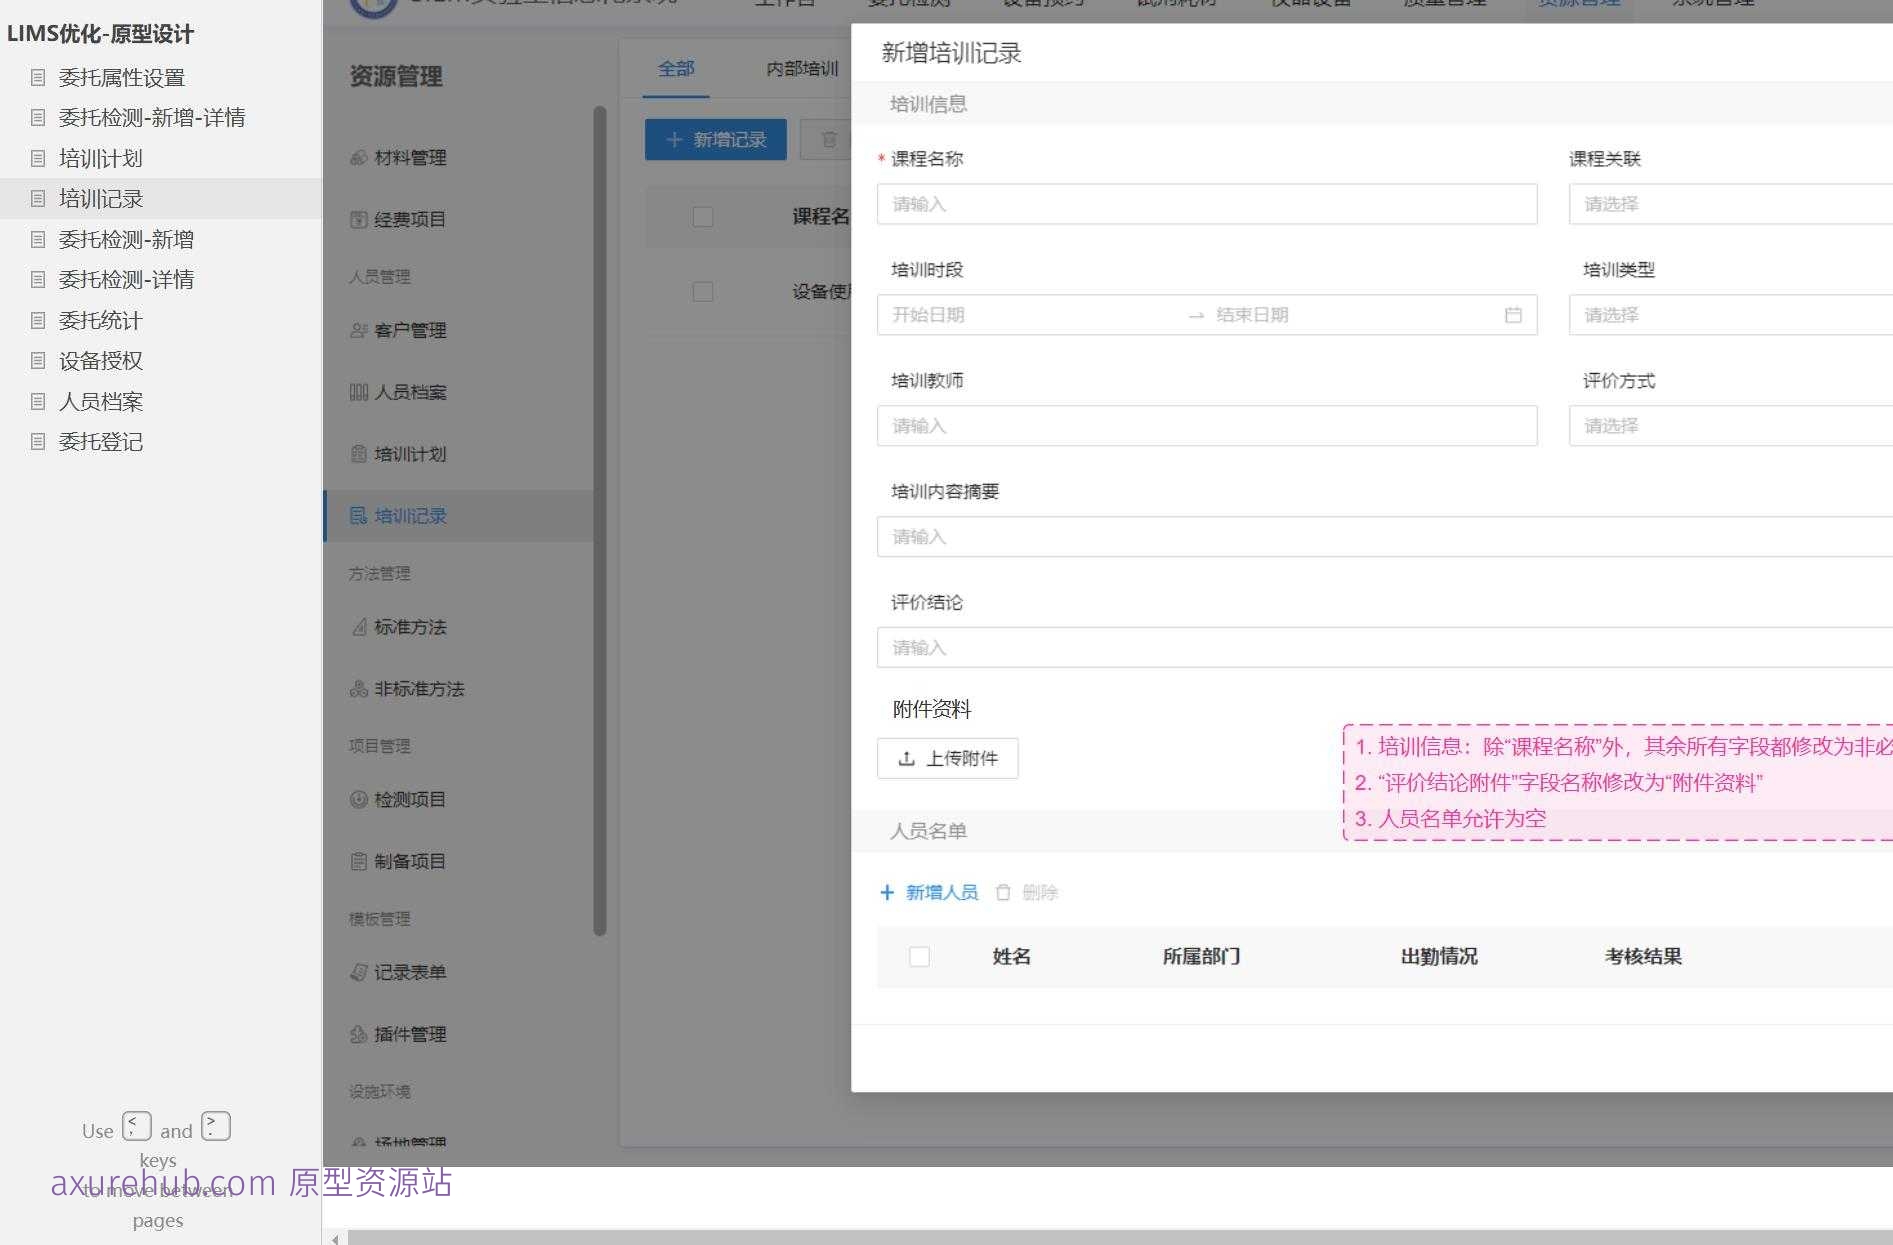Tick header checkbox in 课程名称 table
This screenshot has width=1893, height=1245.
tap(703, 217)
